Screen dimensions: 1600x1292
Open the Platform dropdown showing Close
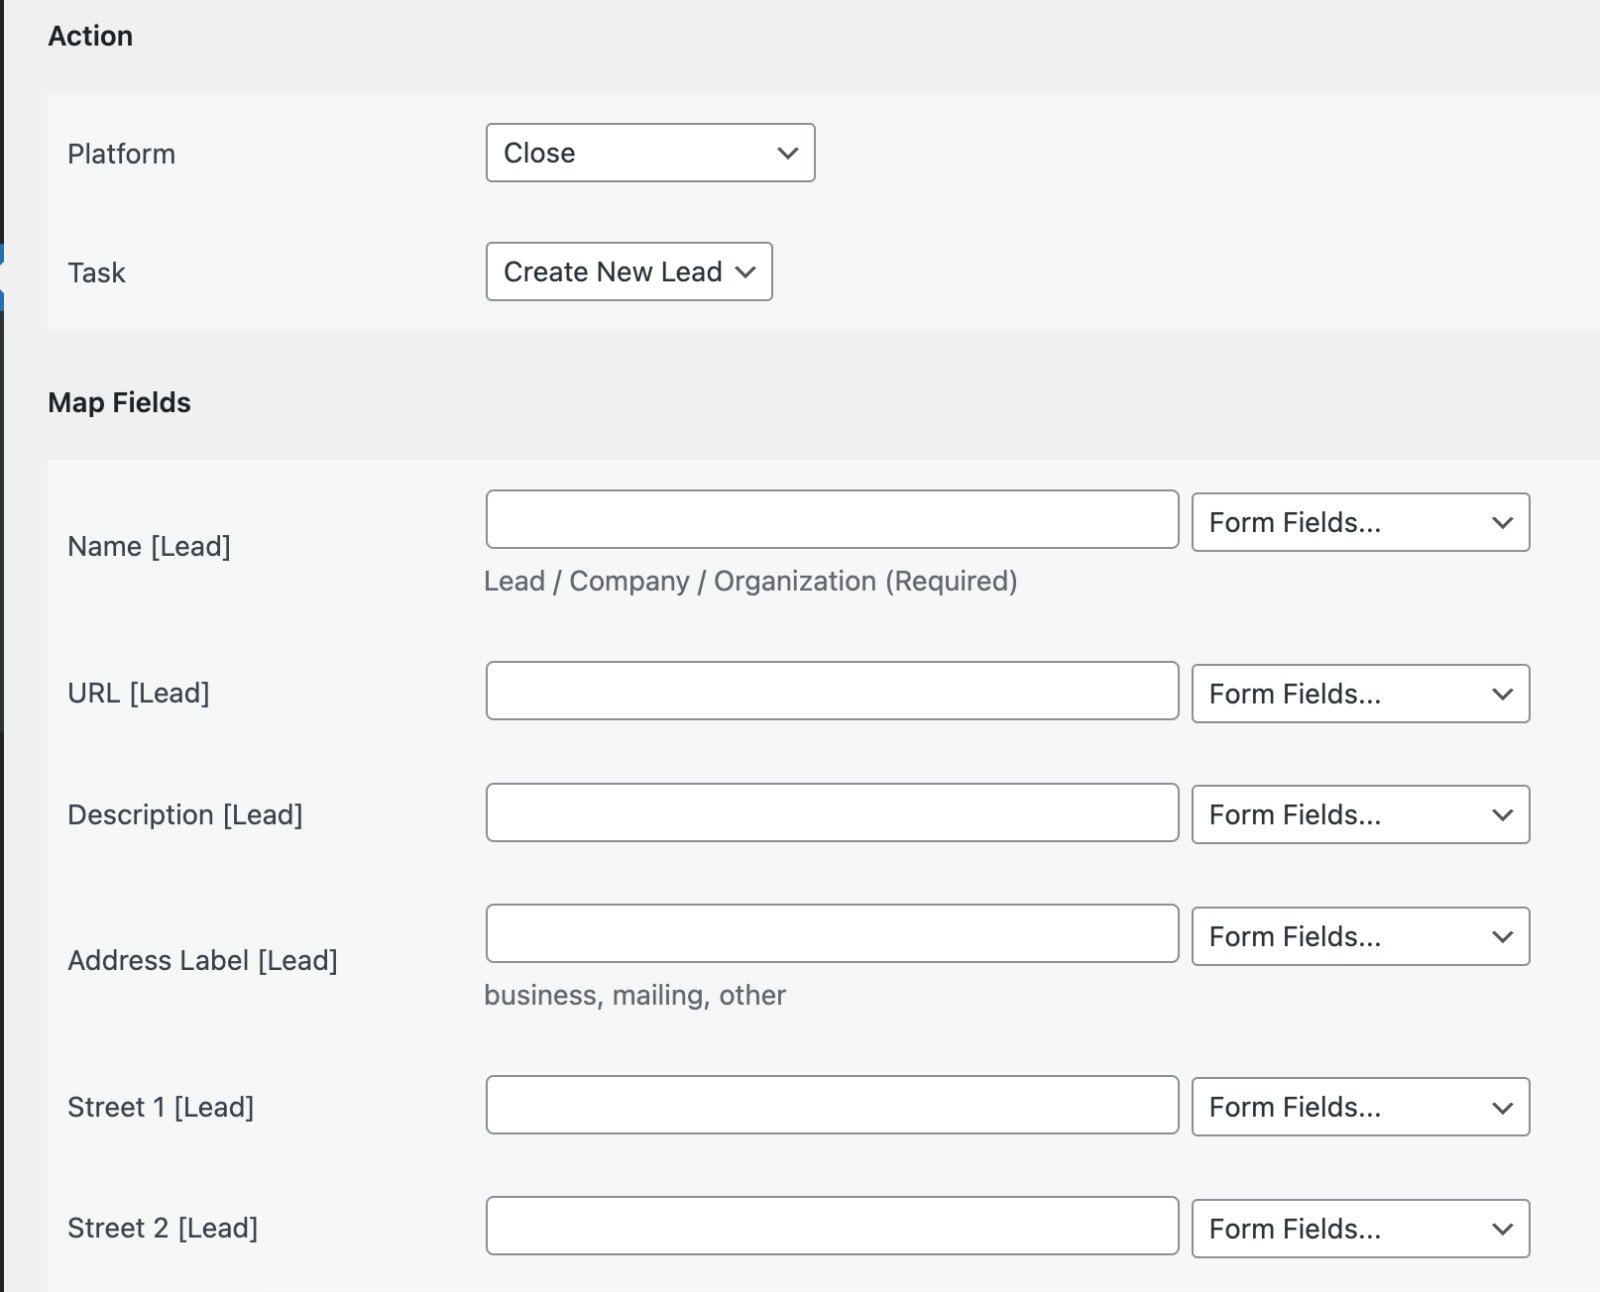click(649, 153)
